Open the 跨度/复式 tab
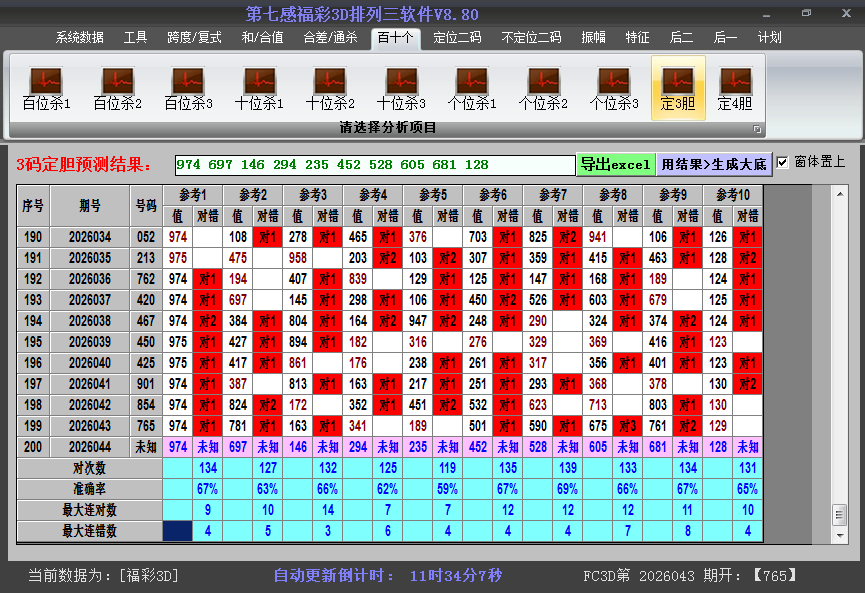 coord(194,38)
